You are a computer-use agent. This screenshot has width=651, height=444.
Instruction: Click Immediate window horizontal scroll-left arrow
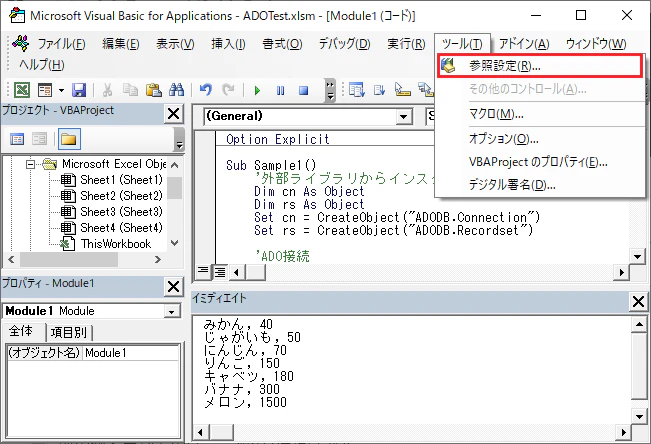pos(201,432)
